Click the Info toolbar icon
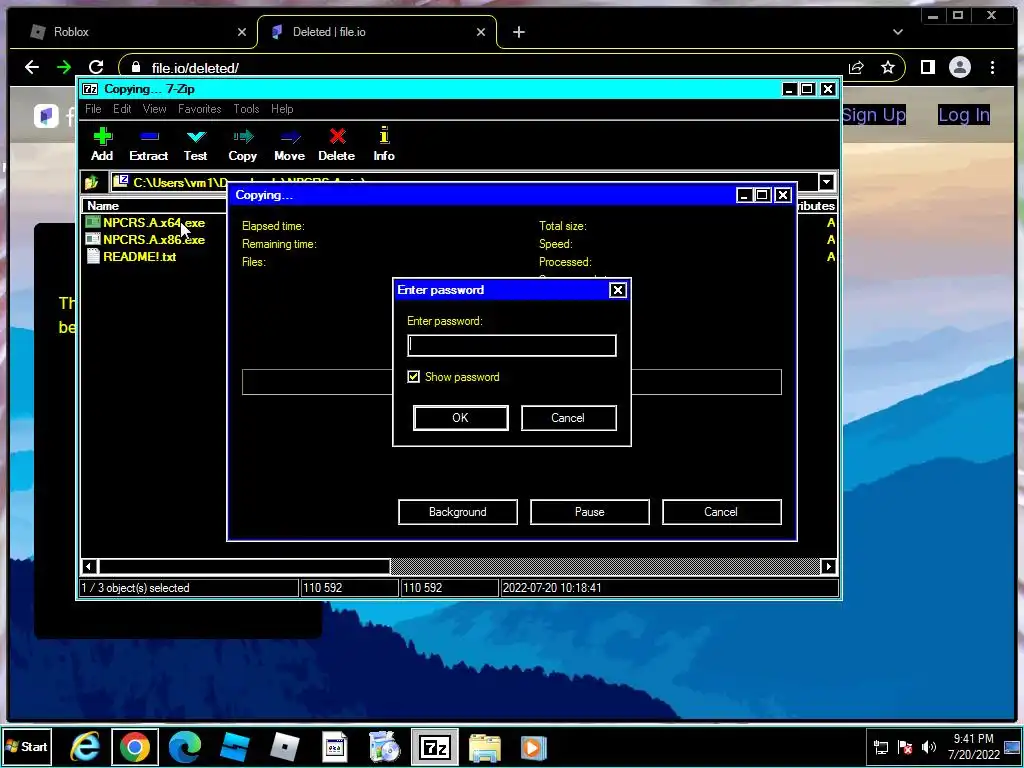 384,144
